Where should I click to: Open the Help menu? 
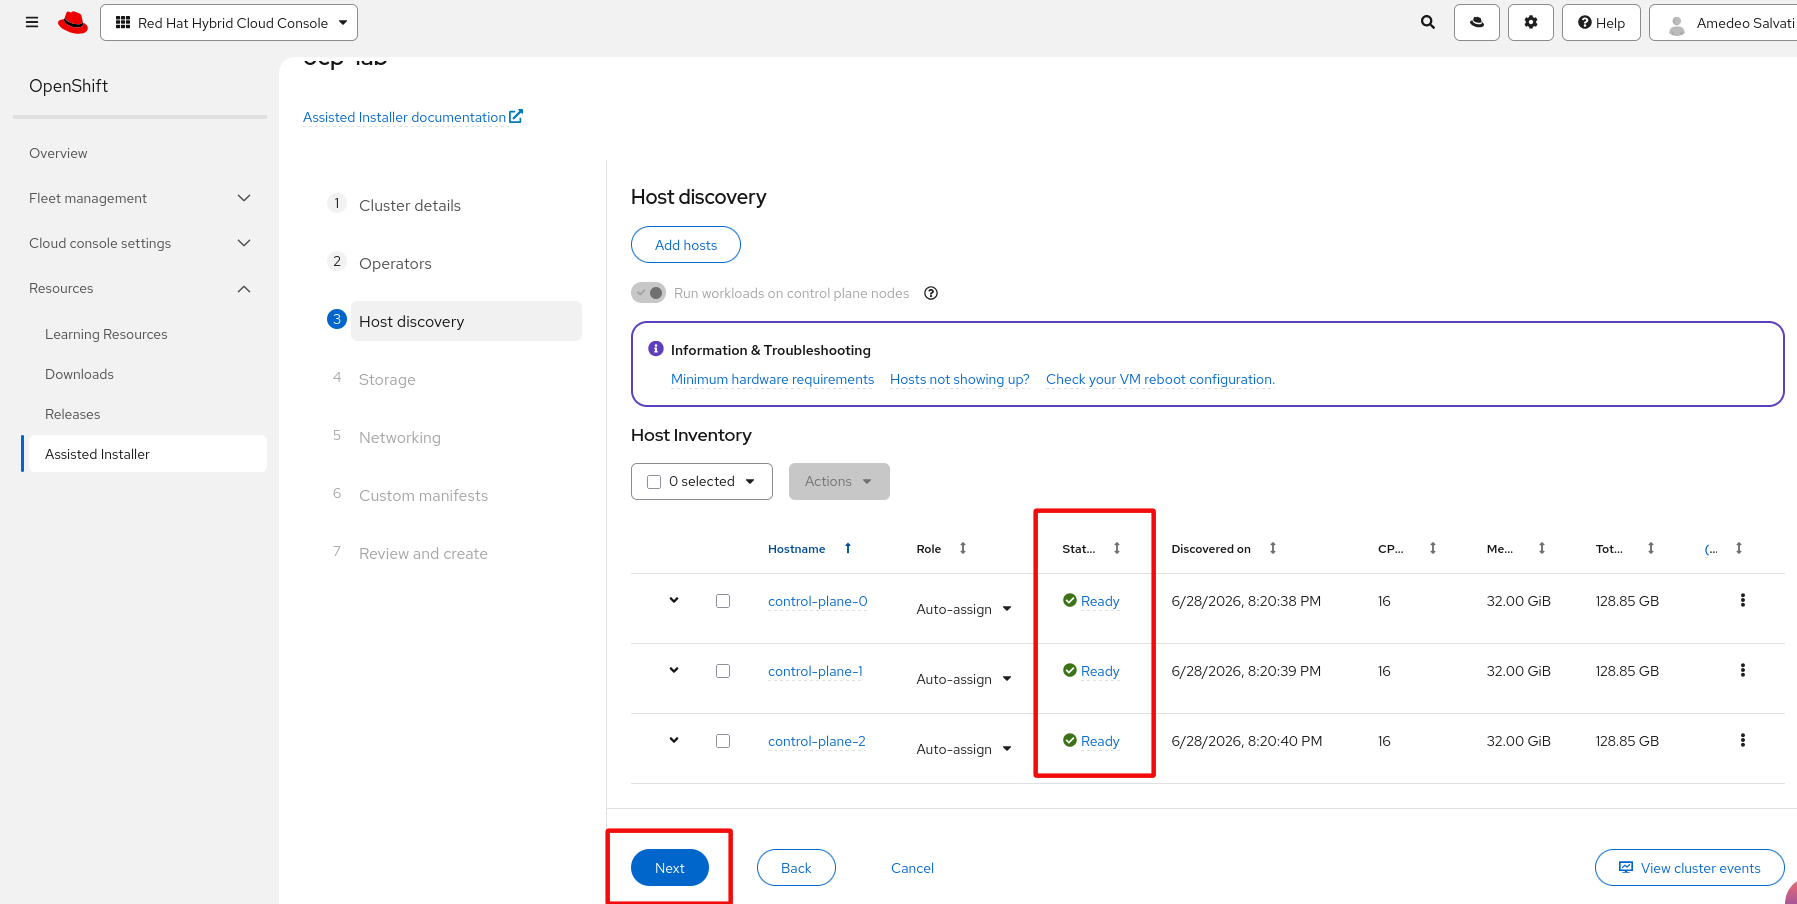pyautogui.click(x=1601, y=22)
